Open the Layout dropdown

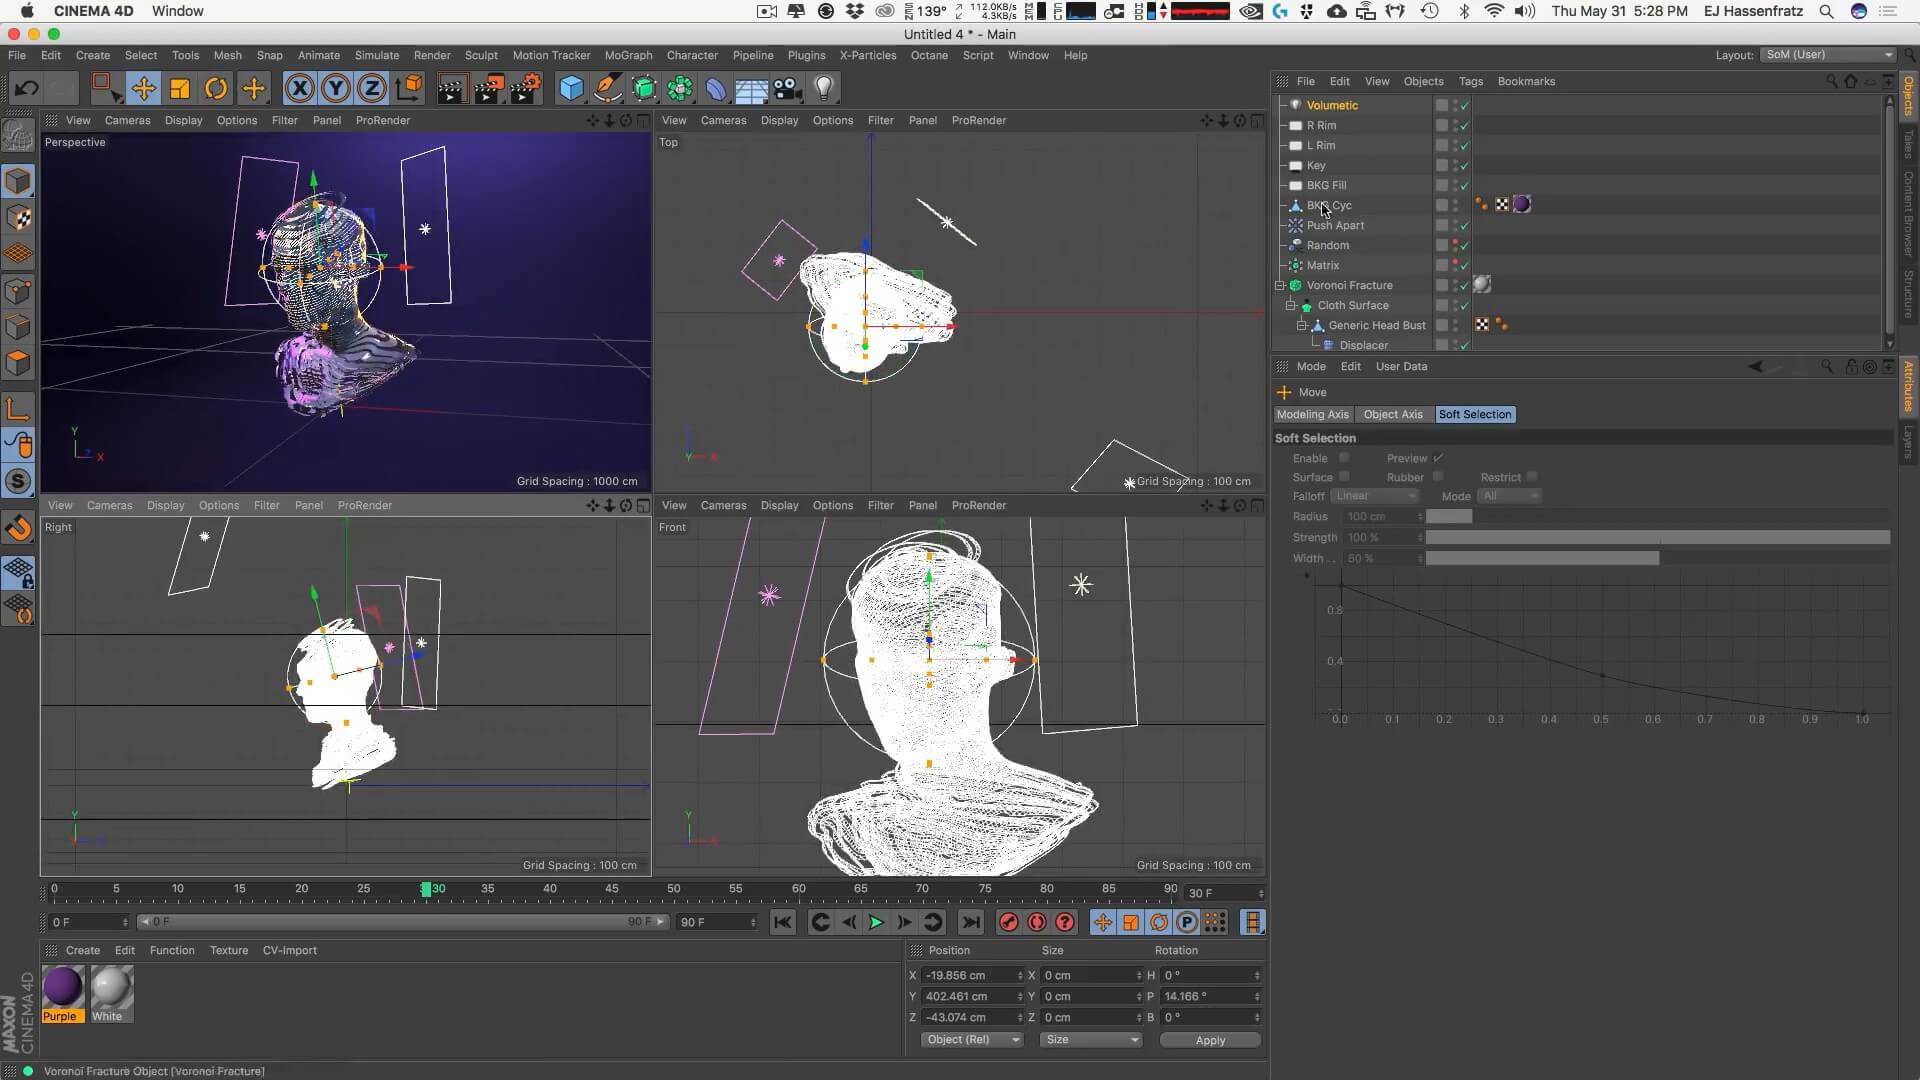coord(1827,55)
